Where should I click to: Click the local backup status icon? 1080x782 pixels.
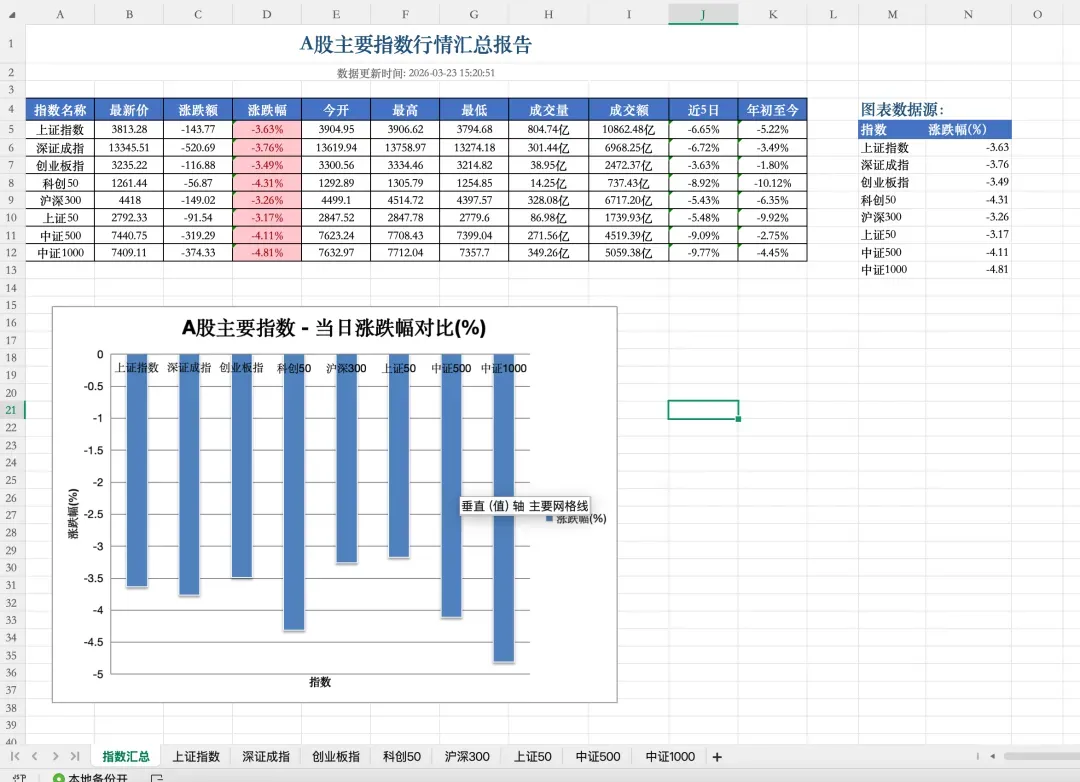(x=58, y=778)
